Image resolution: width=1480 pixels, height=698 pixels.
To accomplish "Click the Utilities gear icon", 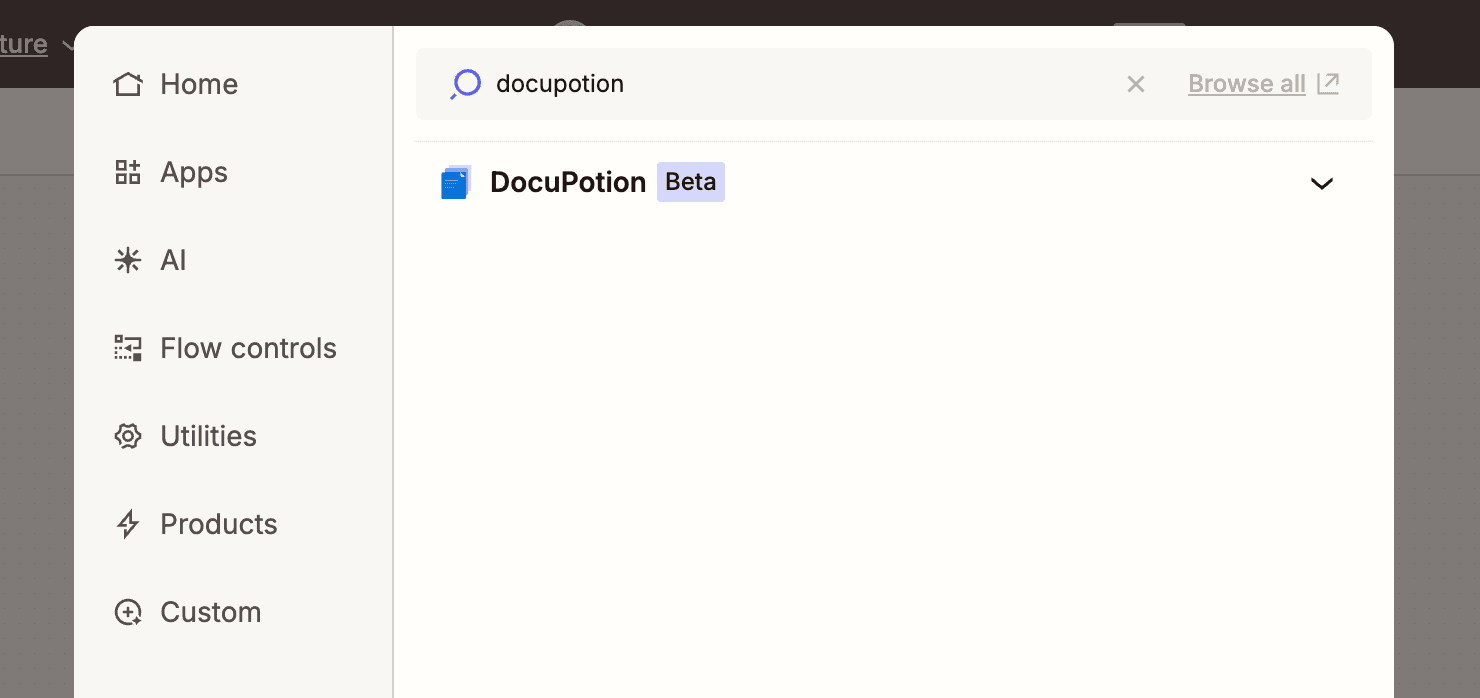I will point(128,436).
